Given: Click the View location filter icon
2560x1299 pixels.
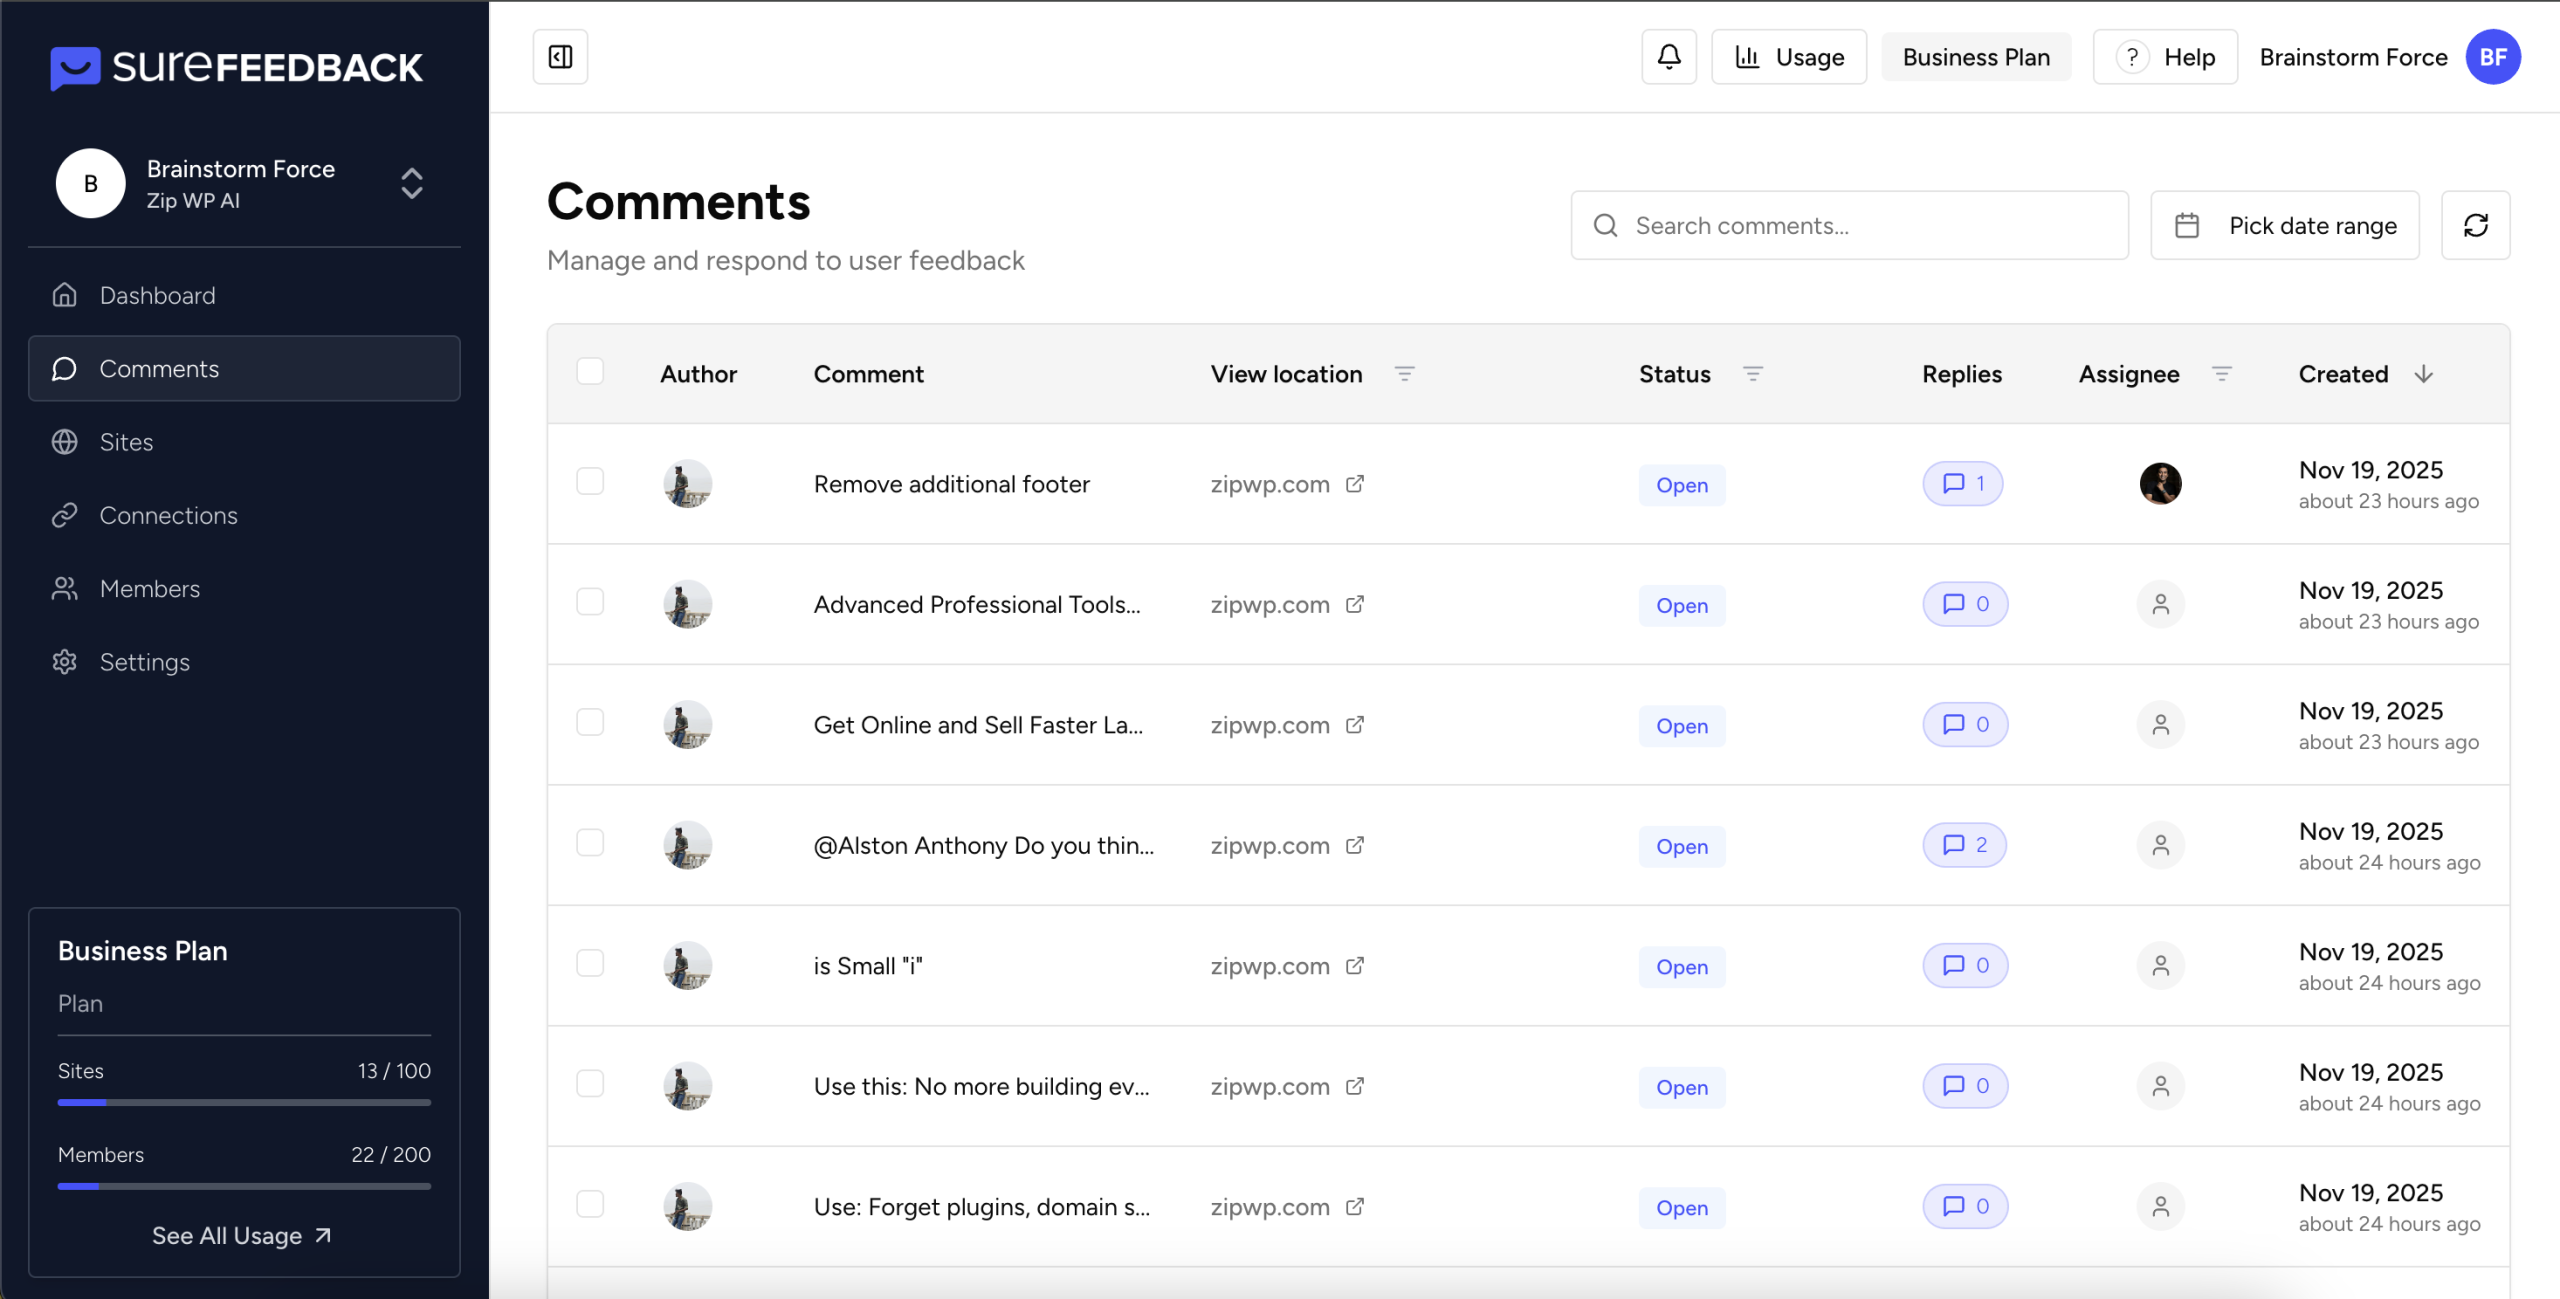Looking at the screenshot, I should pos(1404,374).
